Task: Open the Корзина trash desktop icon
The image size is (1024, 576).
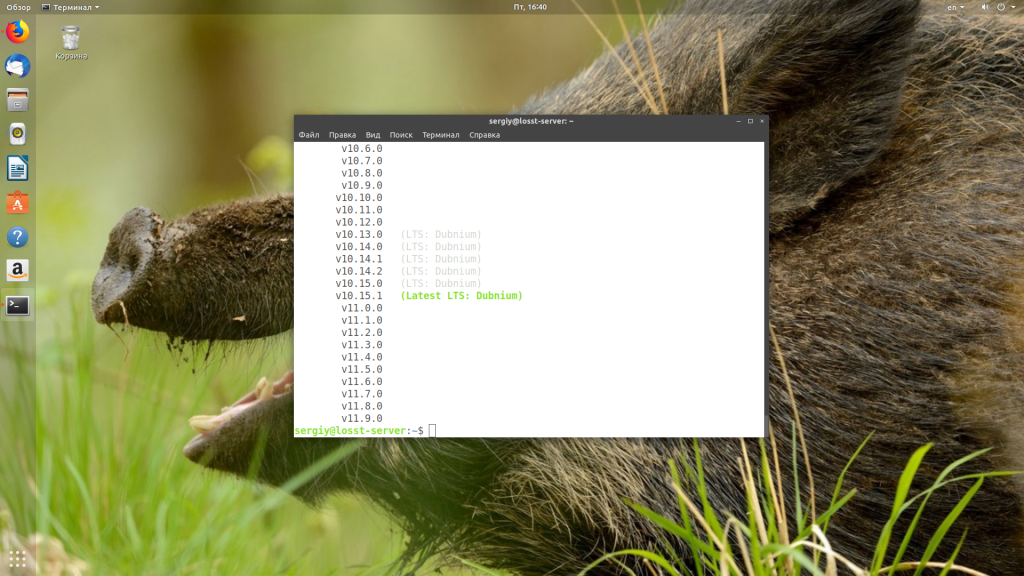Action: coord(71,42)
